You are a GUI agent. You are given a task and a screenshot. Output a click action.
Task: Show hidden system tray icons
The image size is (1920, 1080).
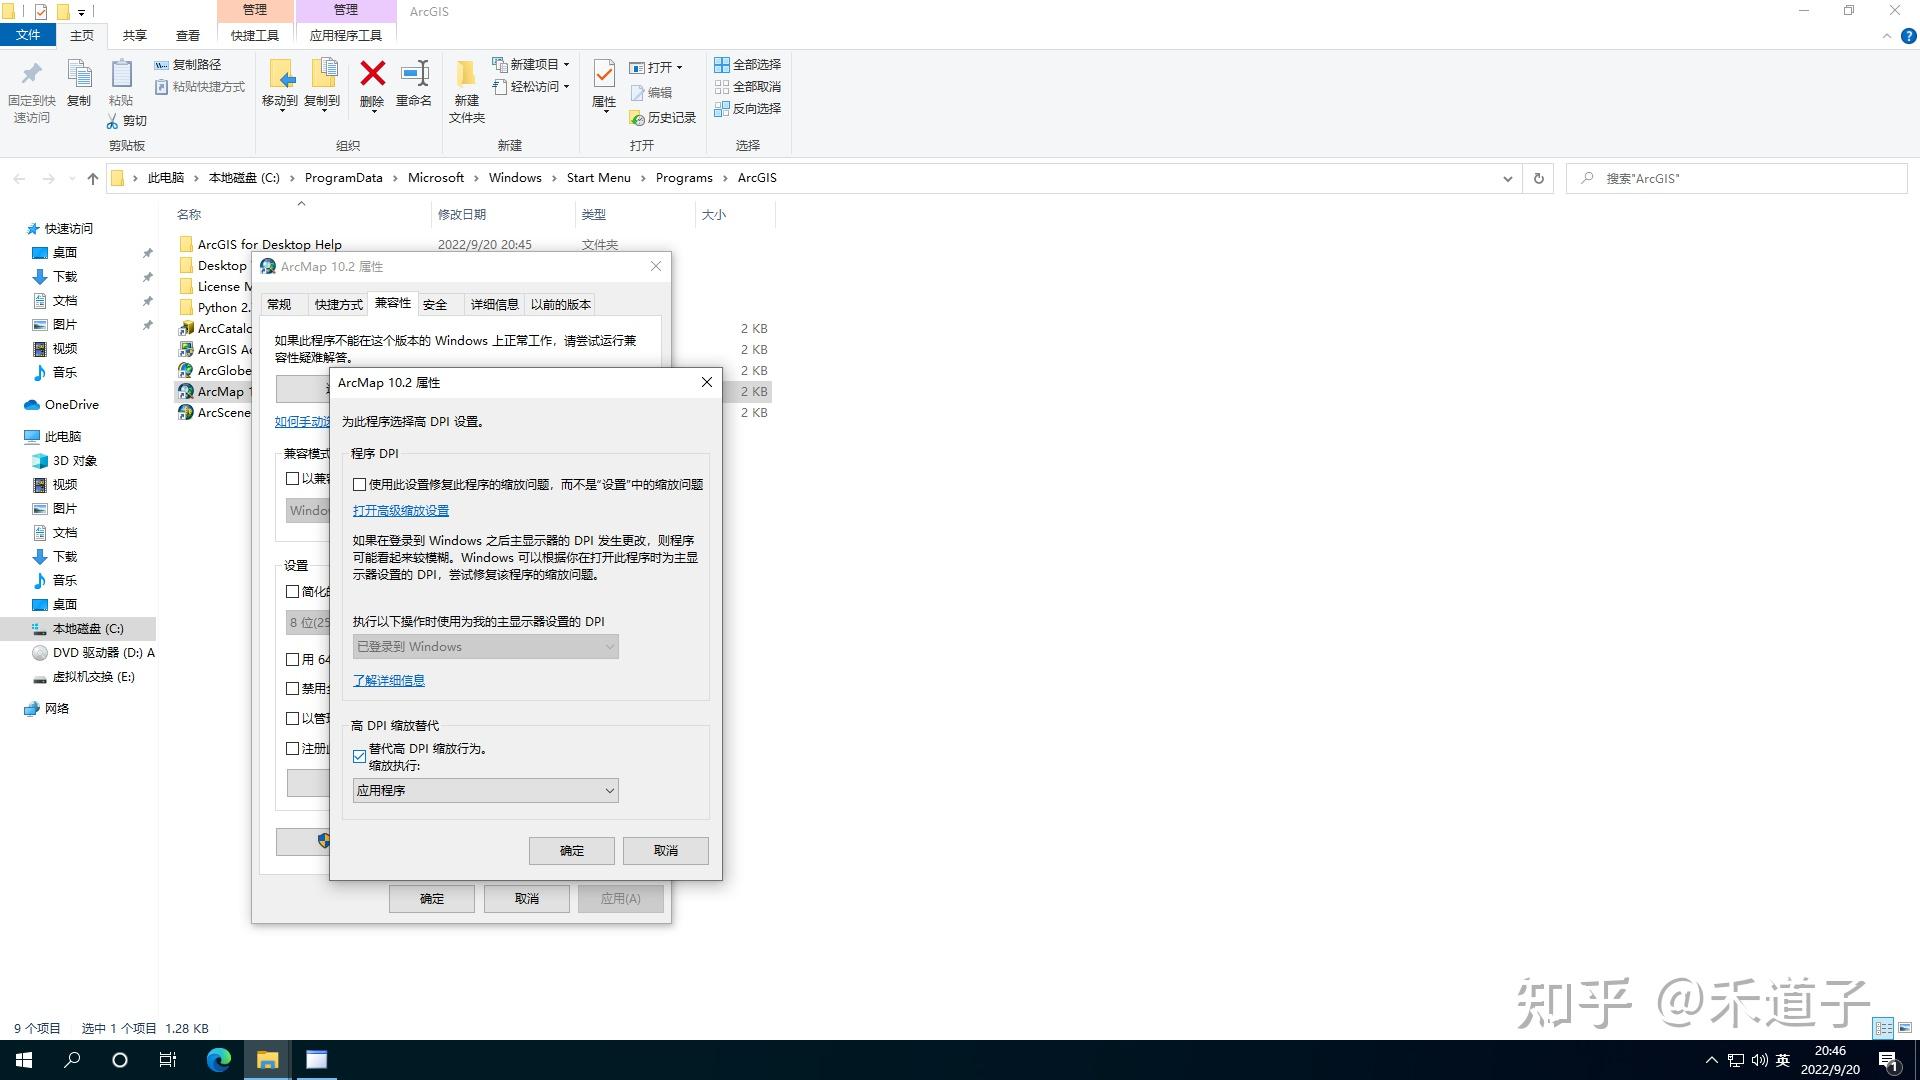1711,1060
